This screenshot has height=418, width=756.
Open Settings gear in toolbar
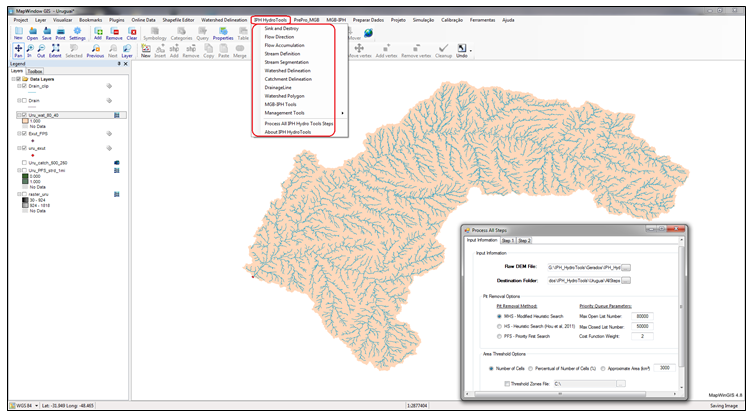tap(77, 33)
